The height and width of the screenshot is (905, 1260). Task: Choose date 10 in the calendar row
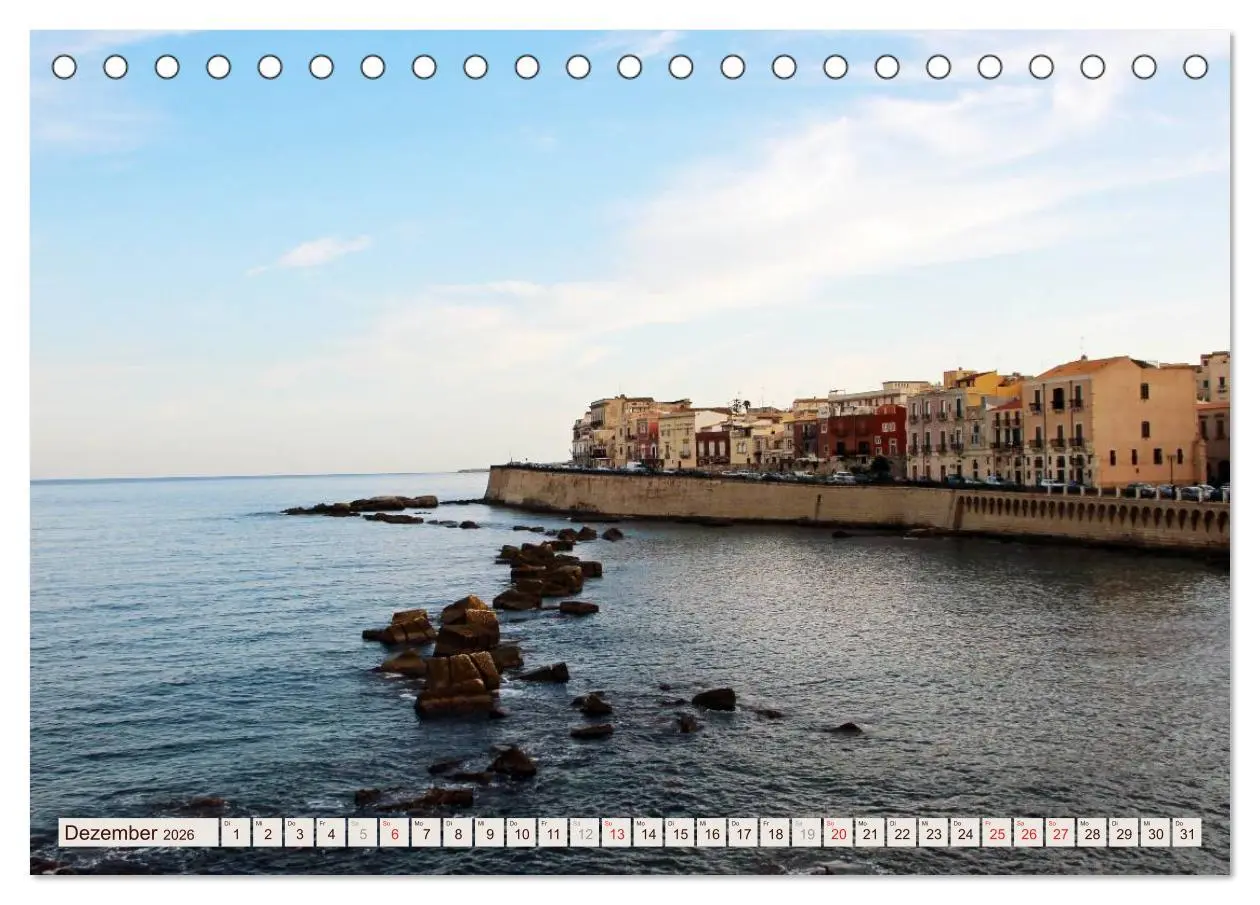pyautogui.click(x=521, y=833)
